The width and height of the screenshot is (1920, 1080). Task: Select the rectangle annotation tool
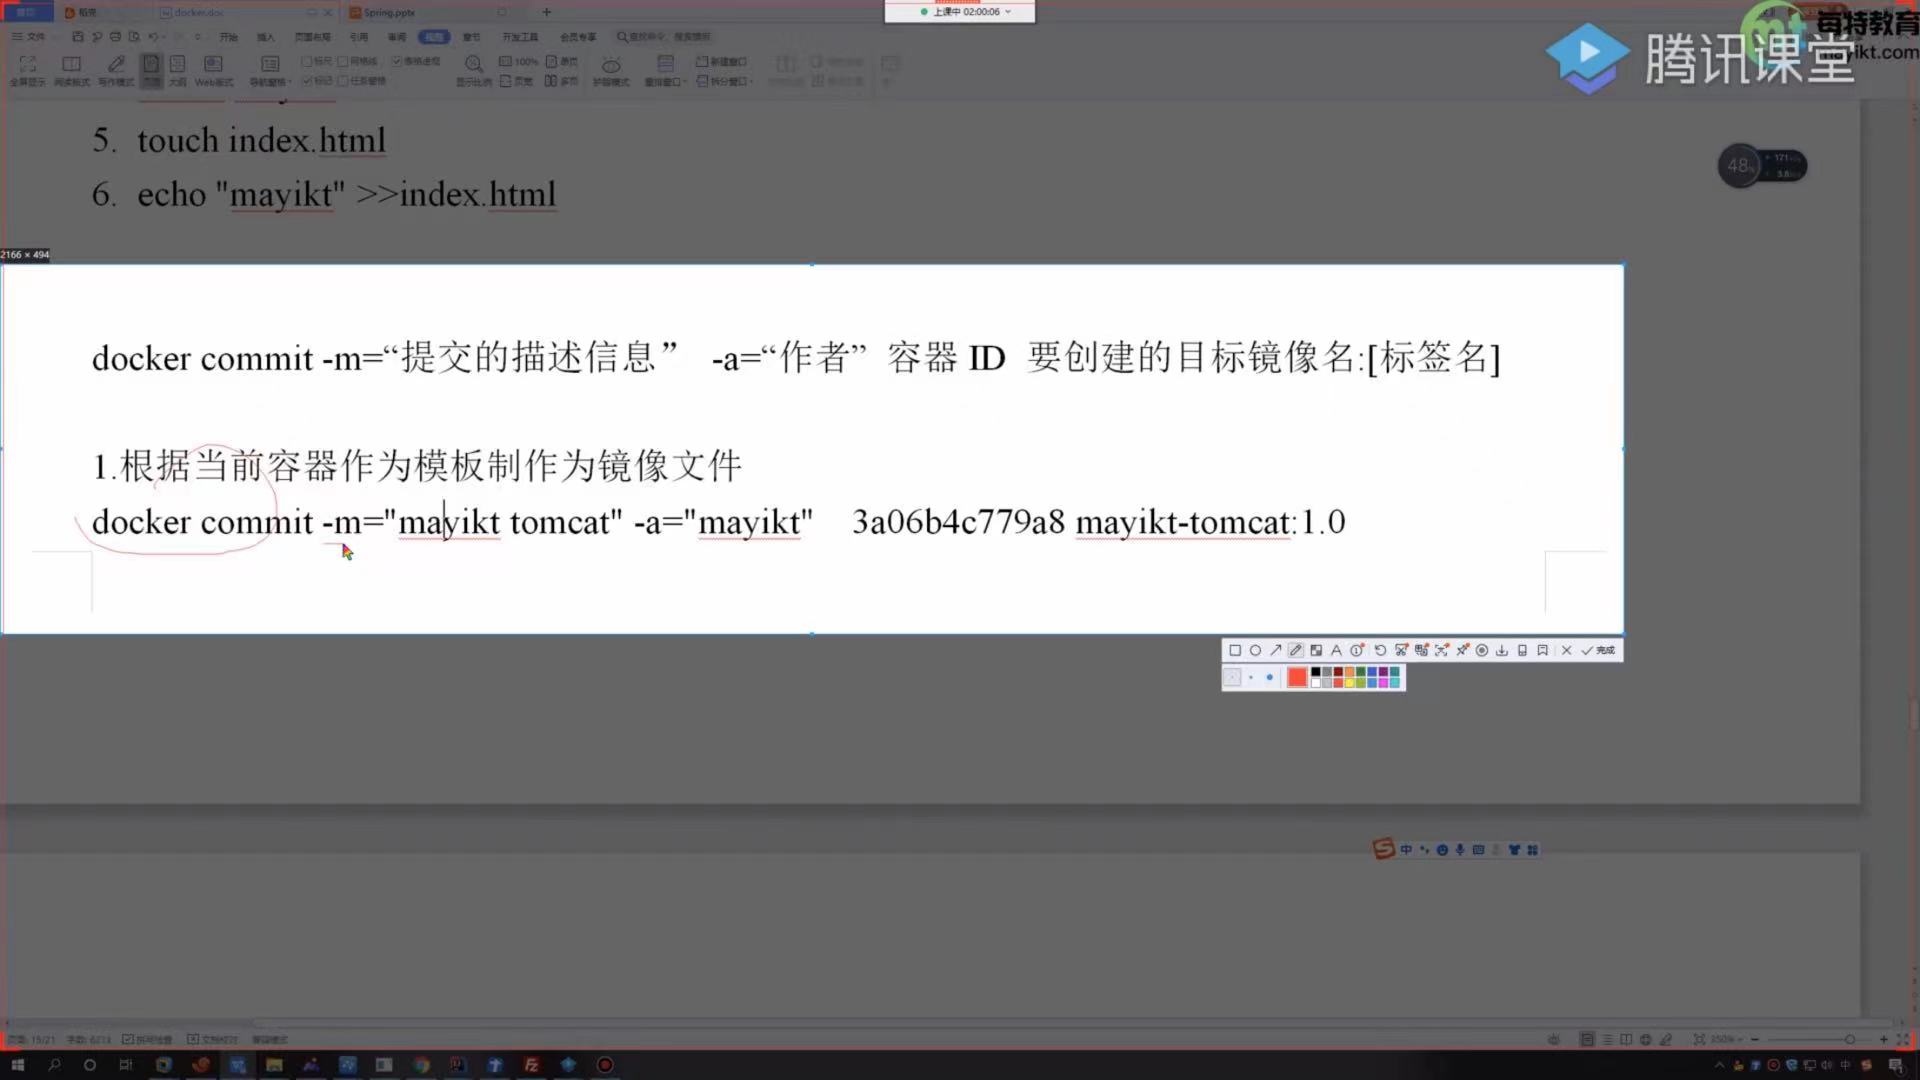[x=1235, y=650]
